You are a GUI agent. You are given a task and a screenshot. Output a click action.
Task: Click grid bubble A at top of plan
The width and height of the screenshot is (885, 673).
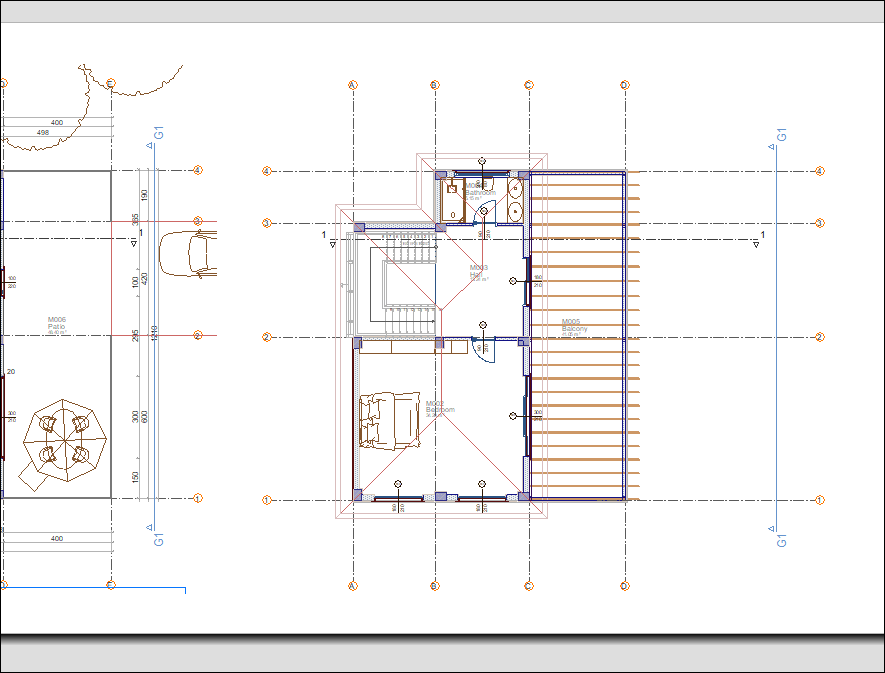(x=353, y=85)
